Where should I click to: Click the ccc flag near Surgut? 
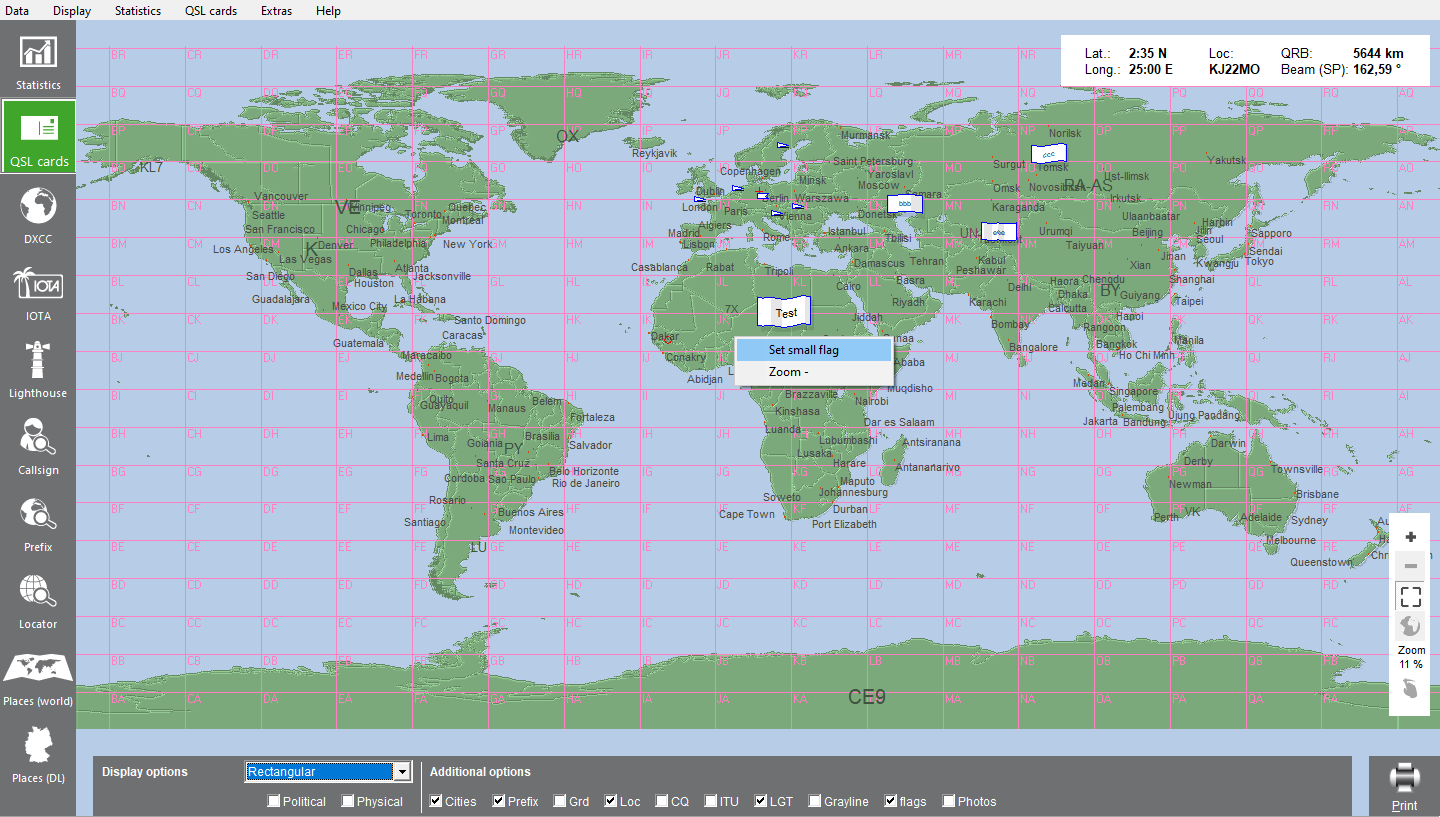point(1048,154)
